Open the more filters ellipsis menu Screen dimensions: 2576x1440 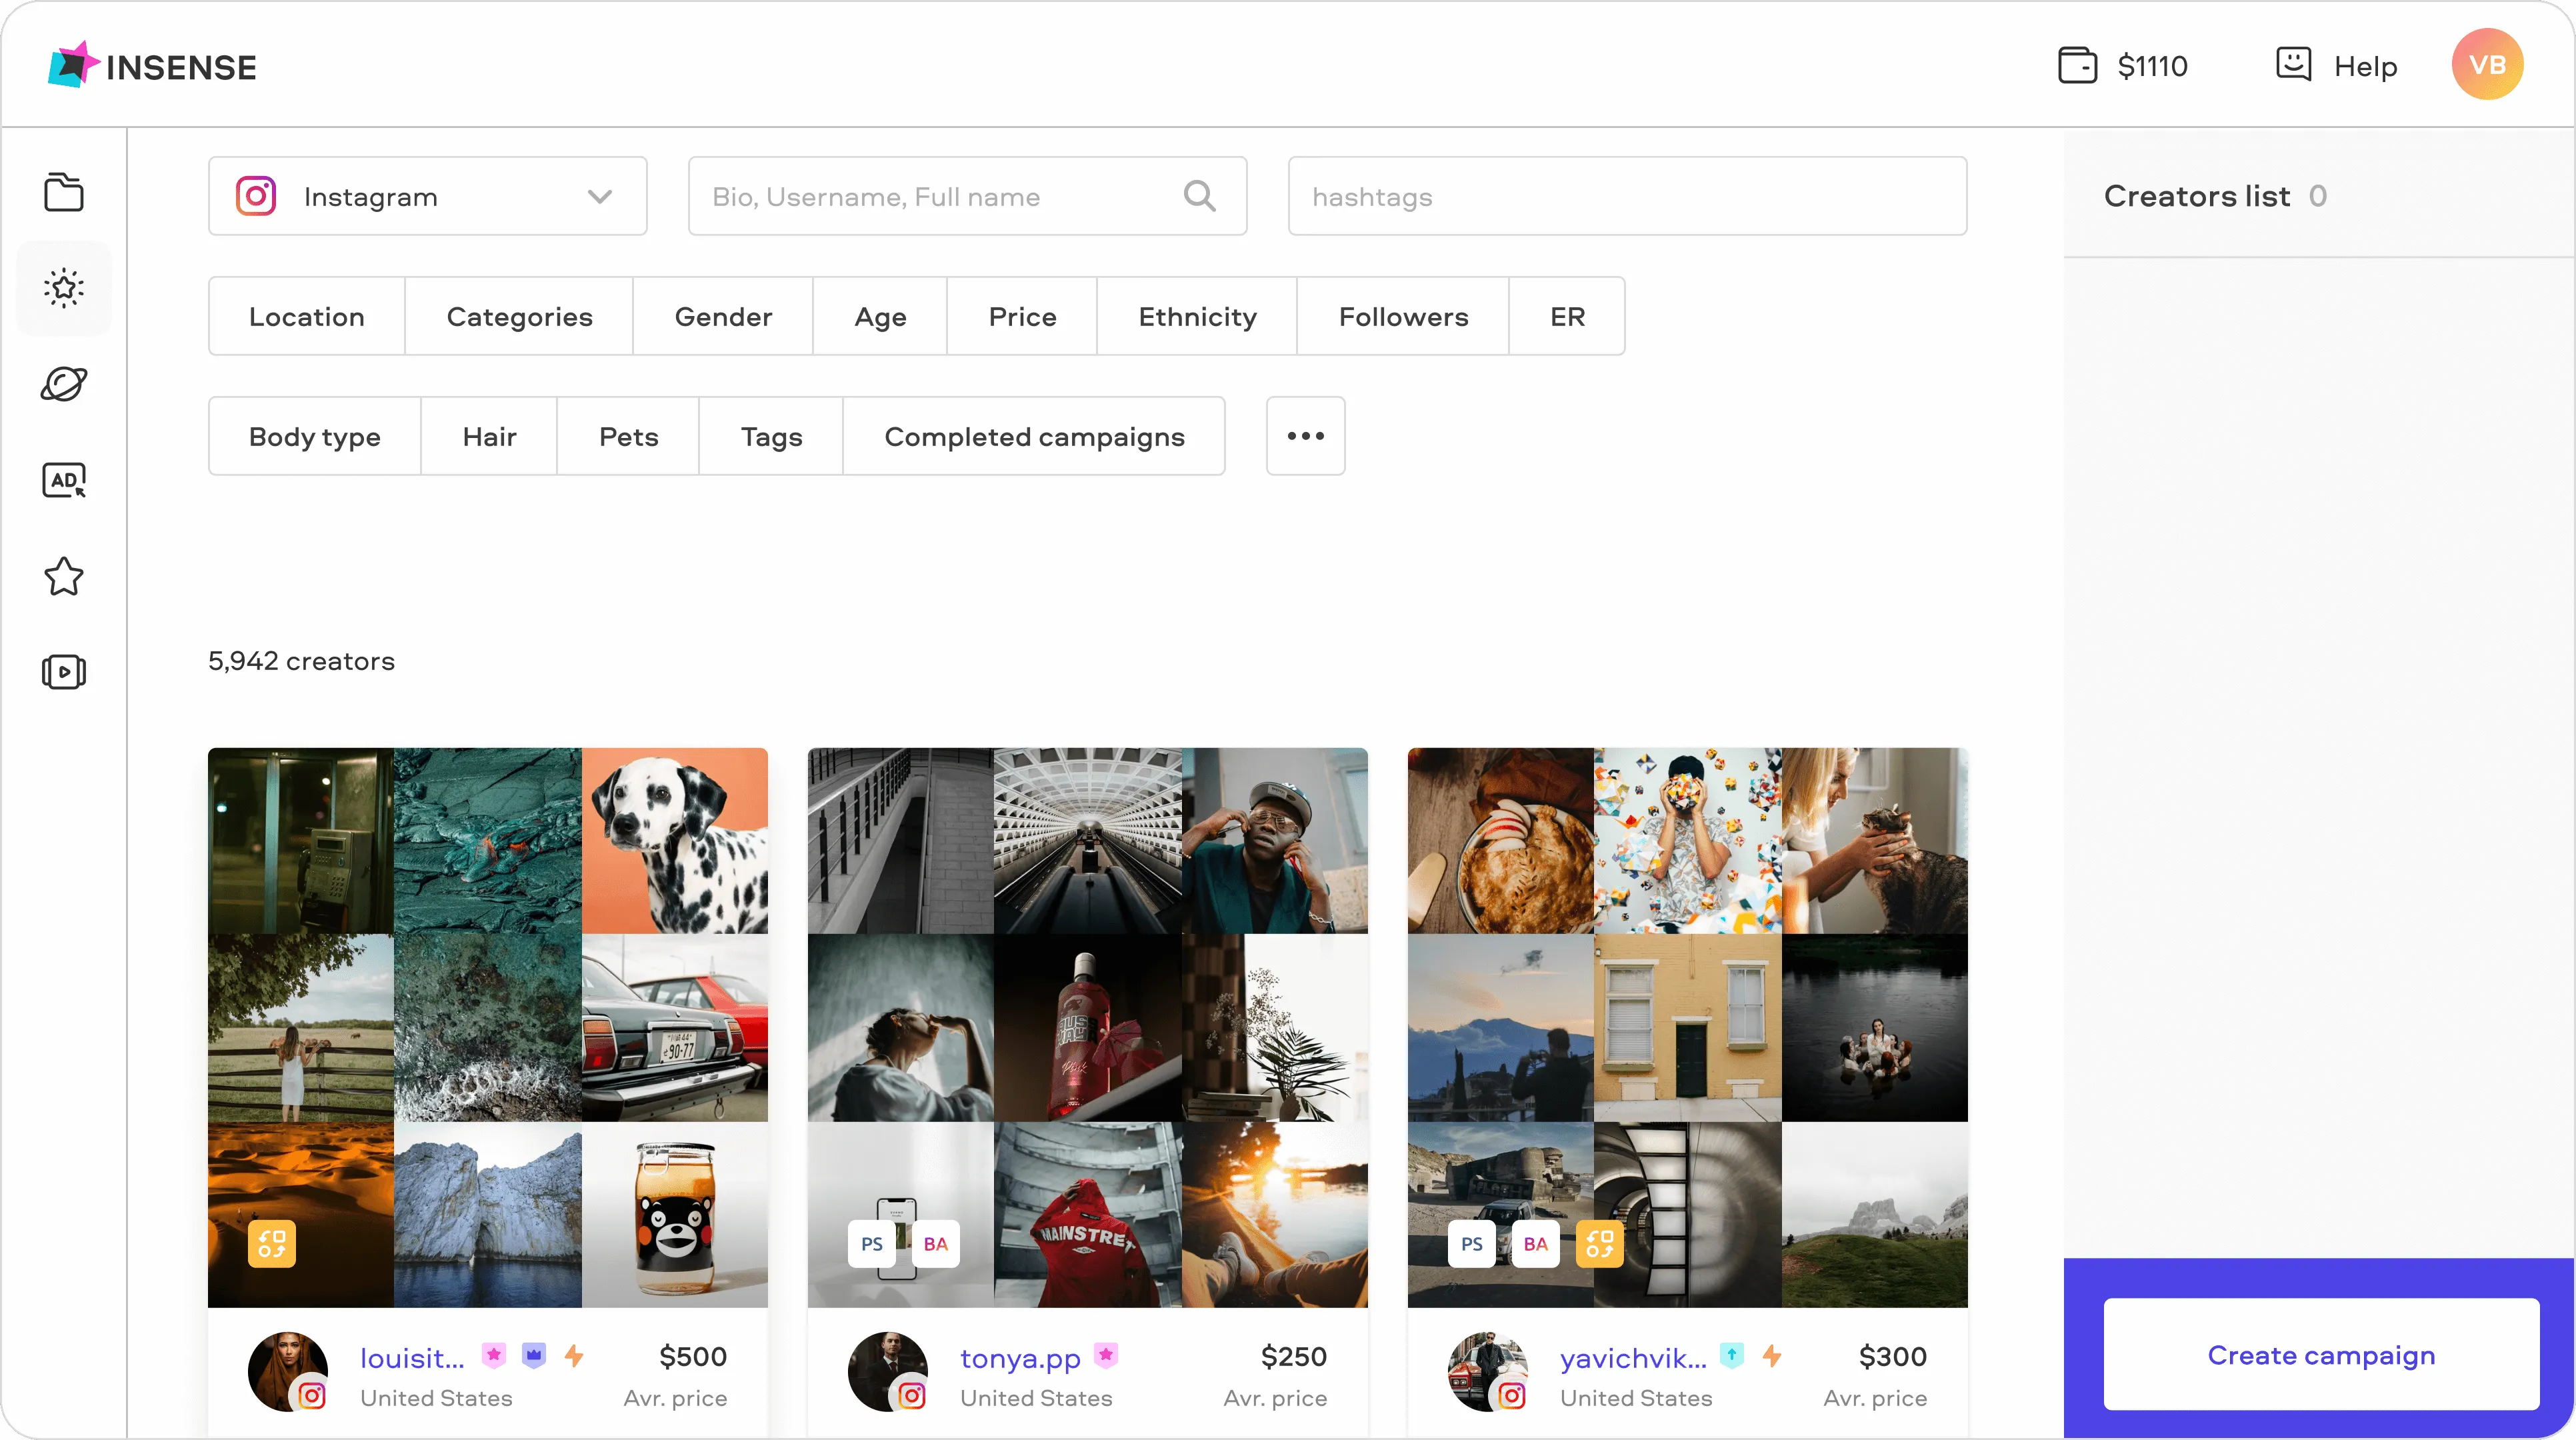tap(1305, 436)
